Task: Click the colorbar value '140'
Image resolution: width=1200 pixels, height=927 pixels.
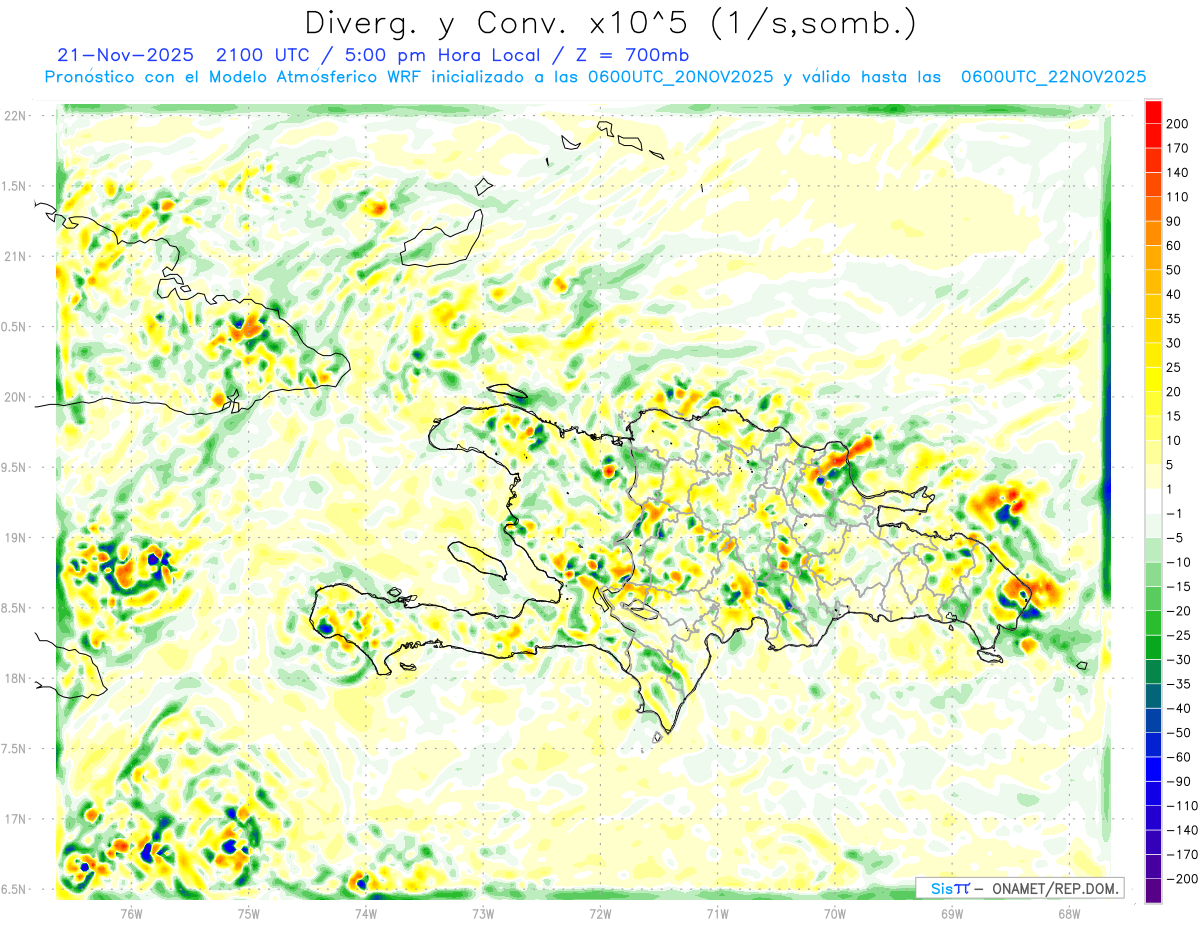Action: click(x=1176, y=172)
